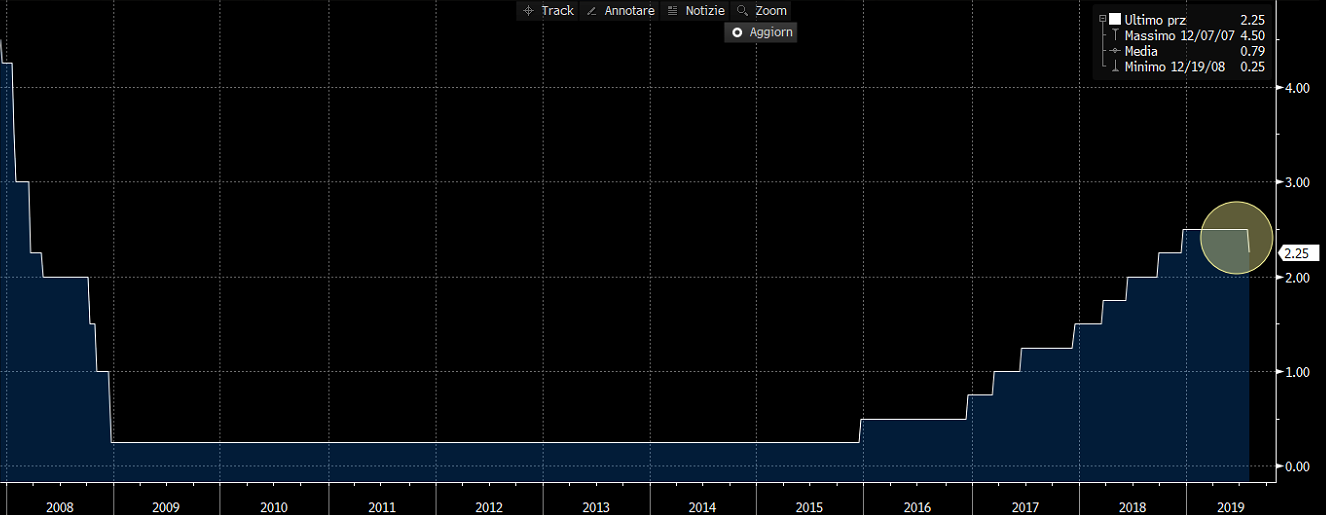Click the 2010 year label on time axis
Screen dimensions: 1326x515
tap(274, 507)
